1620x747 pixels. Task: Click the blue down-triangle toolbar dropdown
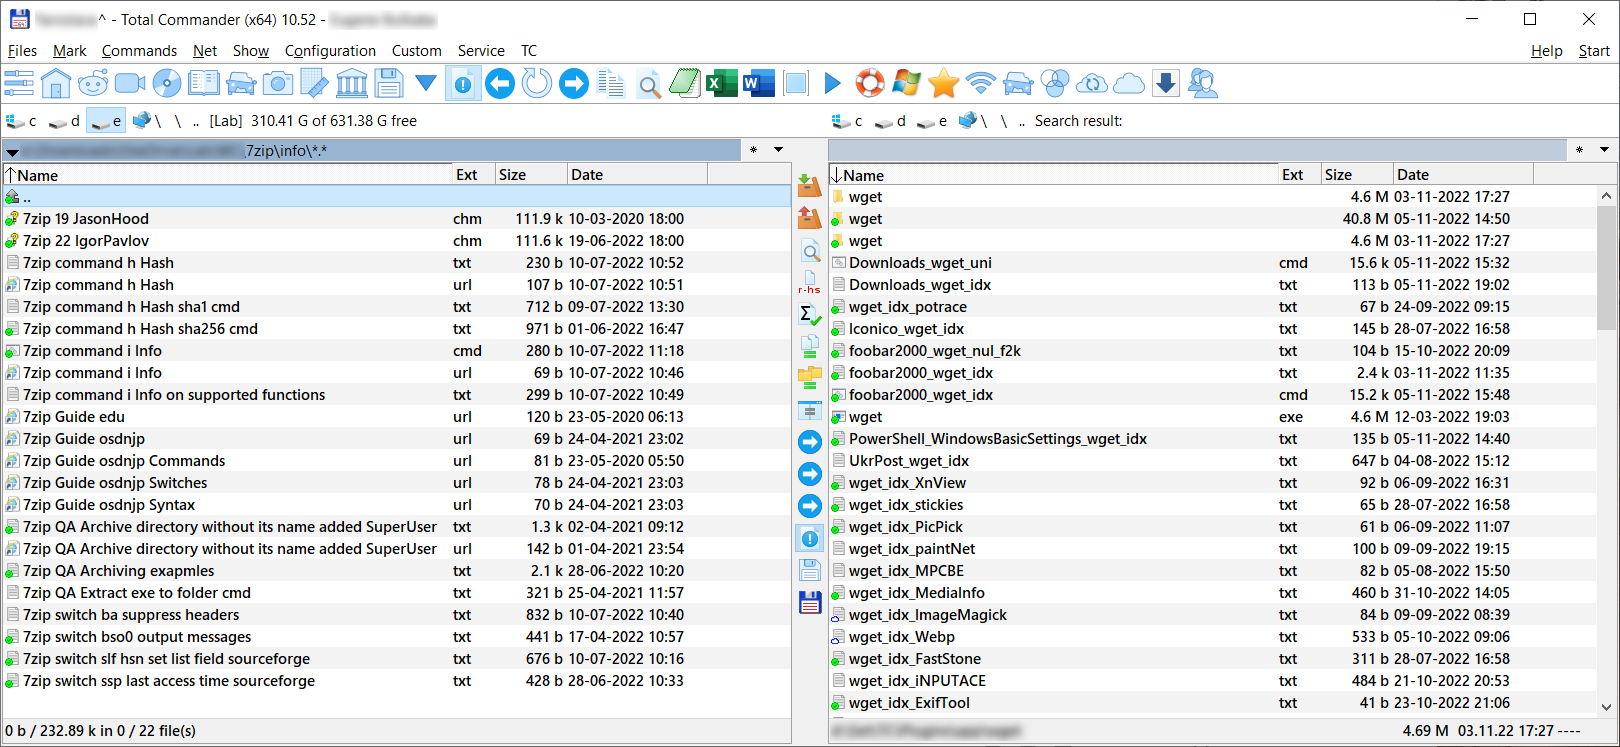coord(426,84)
